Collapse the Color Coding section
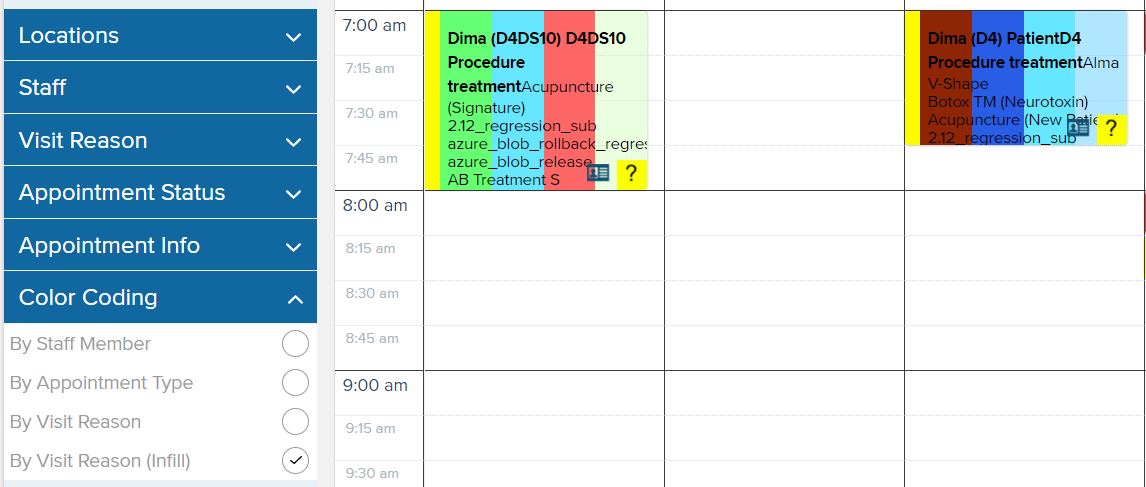The width and height of the screenshot is (1146, 487). [161, 298]
